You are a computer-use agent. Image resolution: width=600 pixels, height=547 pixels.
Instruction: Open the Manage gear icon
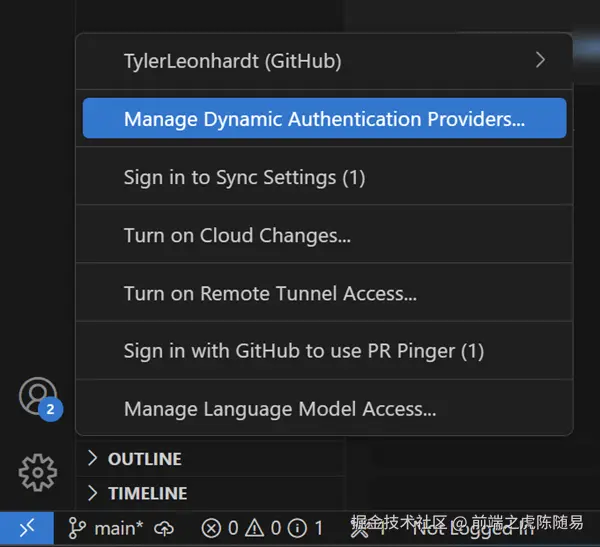click(x=38, y=473)
